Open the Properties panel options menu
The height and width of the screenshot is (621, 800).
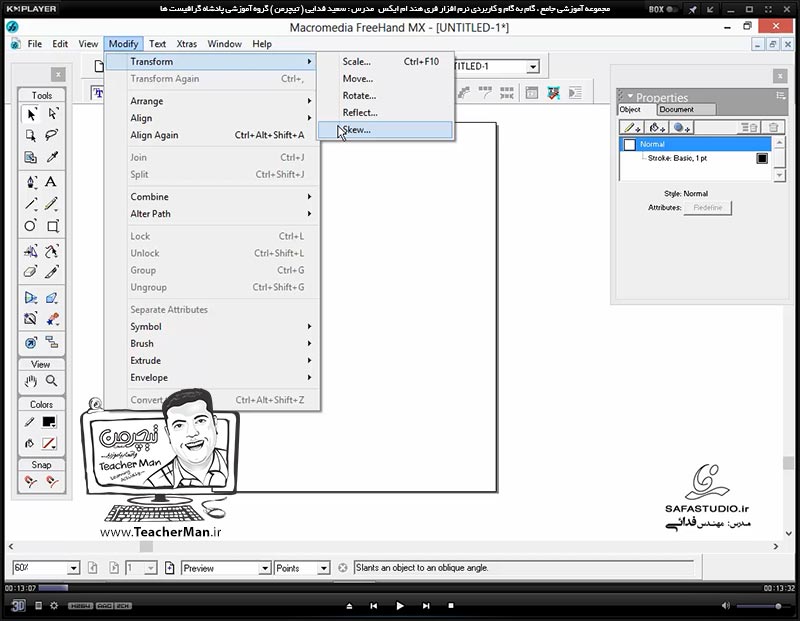(781, 95)
